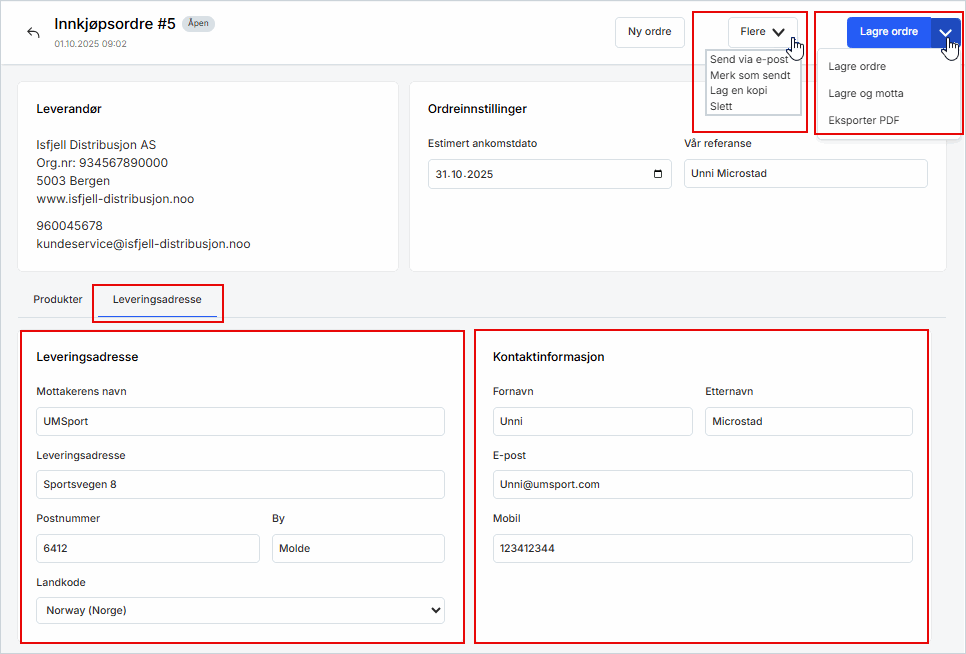The width and height of the screenshot is (966, 654).
Task: Open the calendar picker in arrival date
Action: (x=657, y=174)
